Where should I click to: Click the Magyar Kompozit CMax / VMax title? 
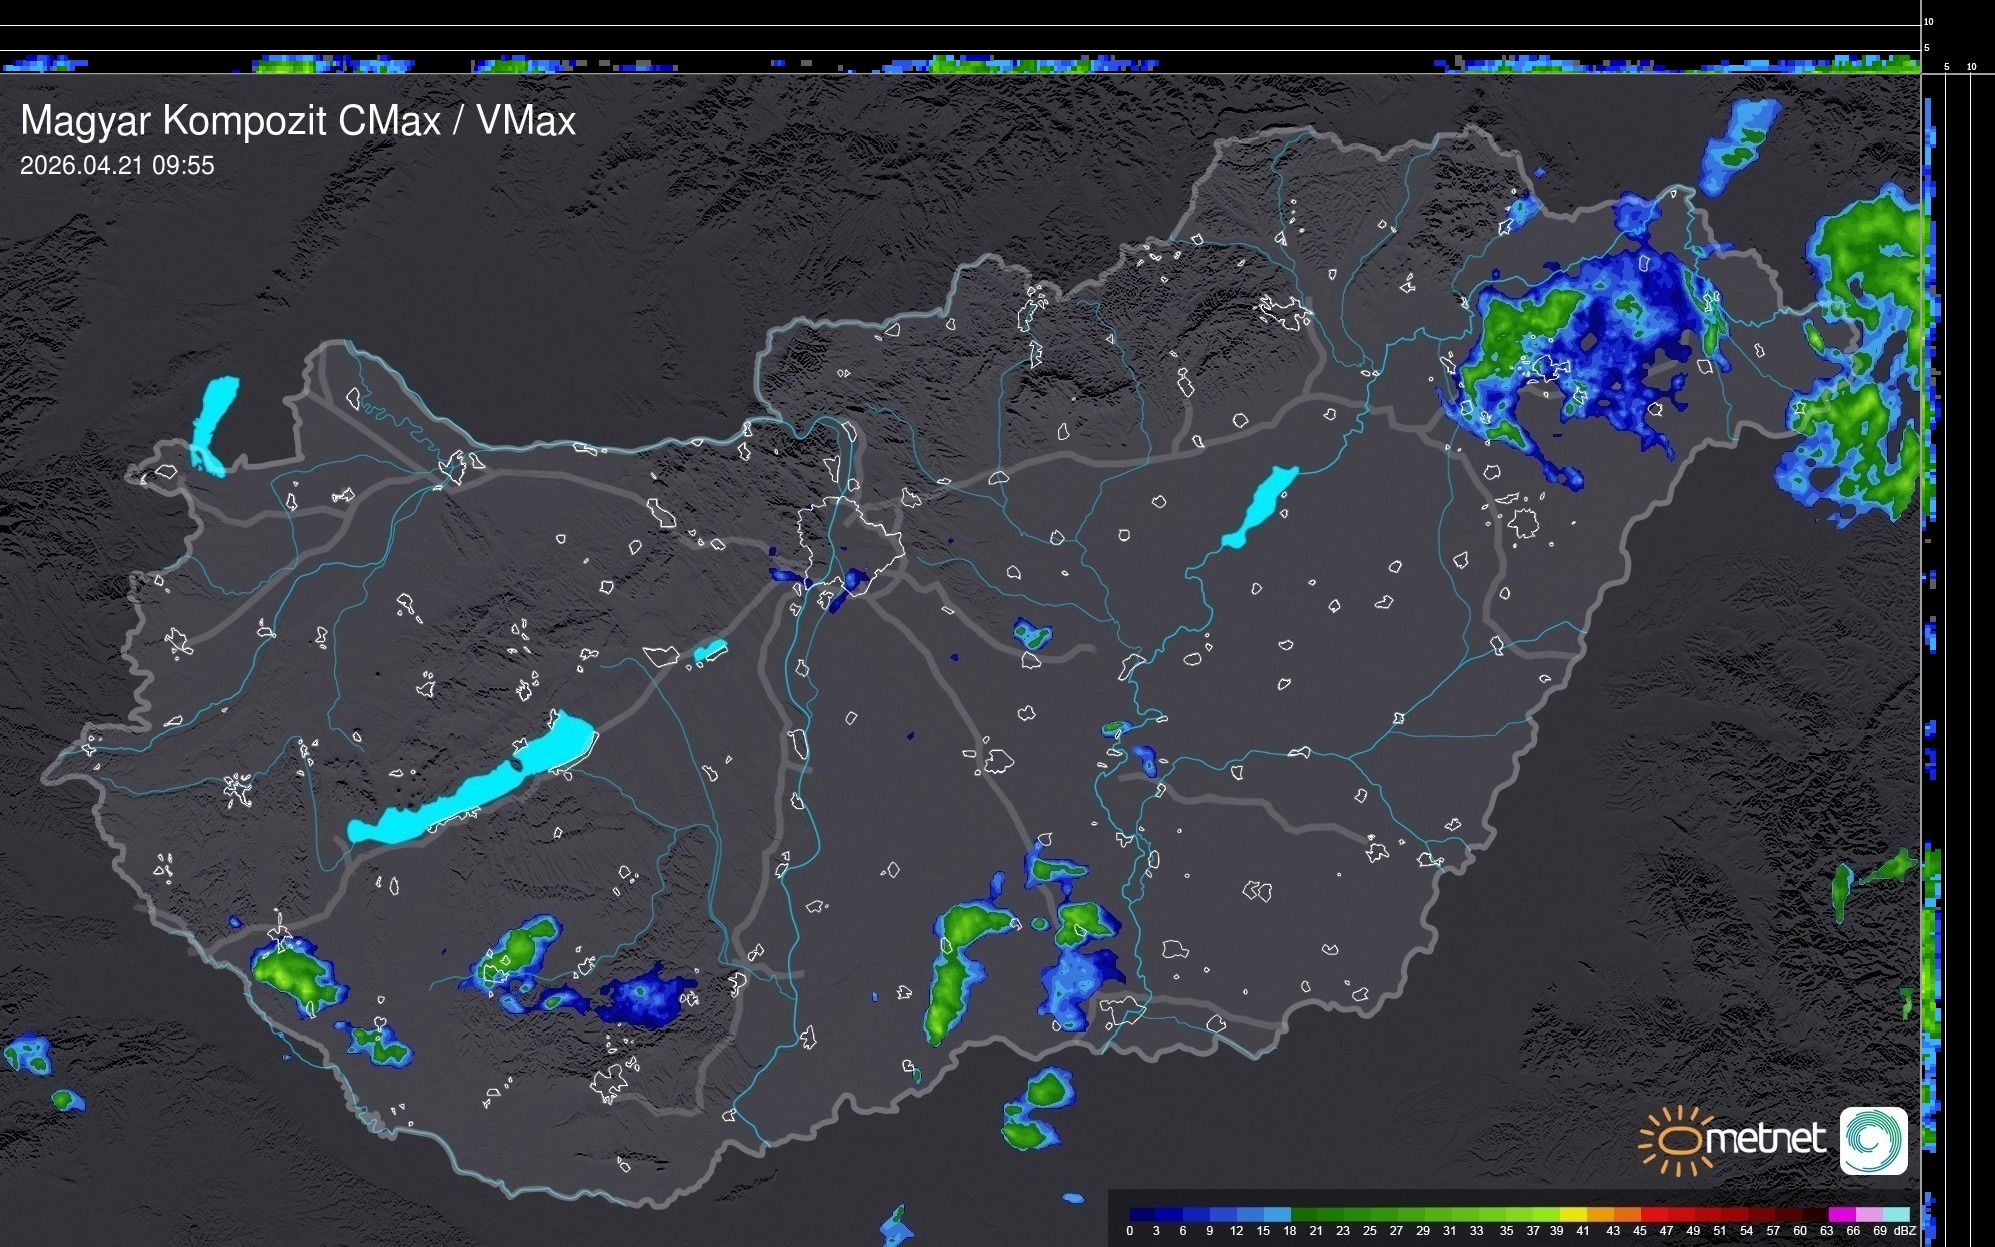coord(297,121)
